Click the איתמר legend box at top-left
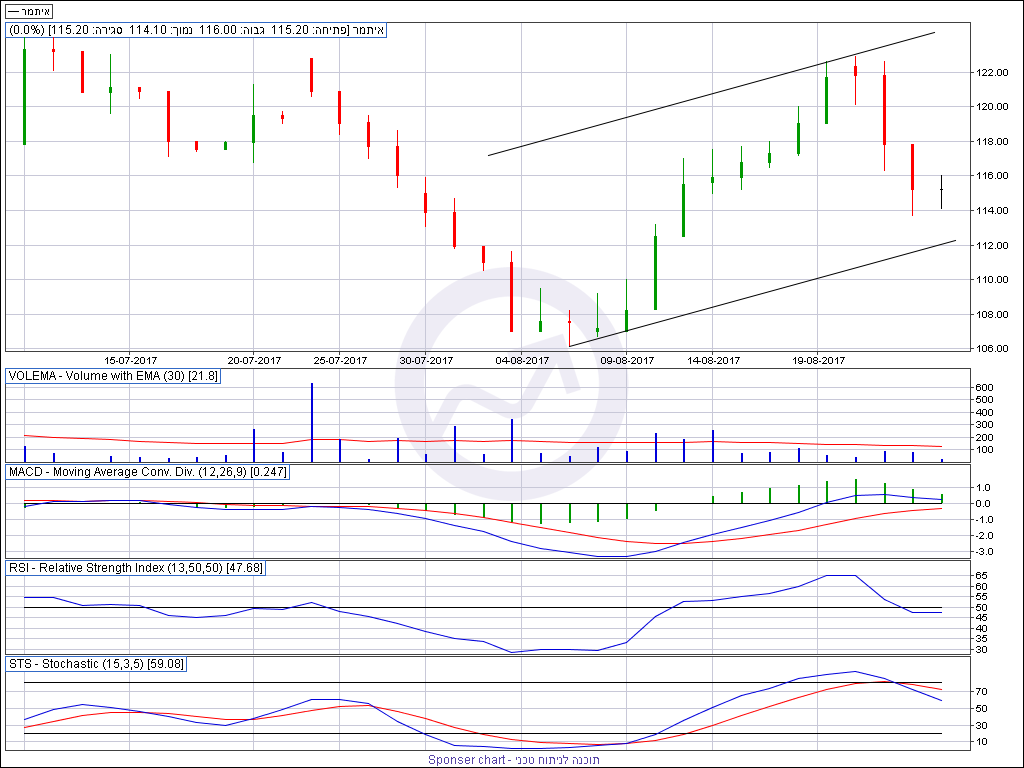Viewport: 1024px width, 768px height. click(x=30, y=11)
